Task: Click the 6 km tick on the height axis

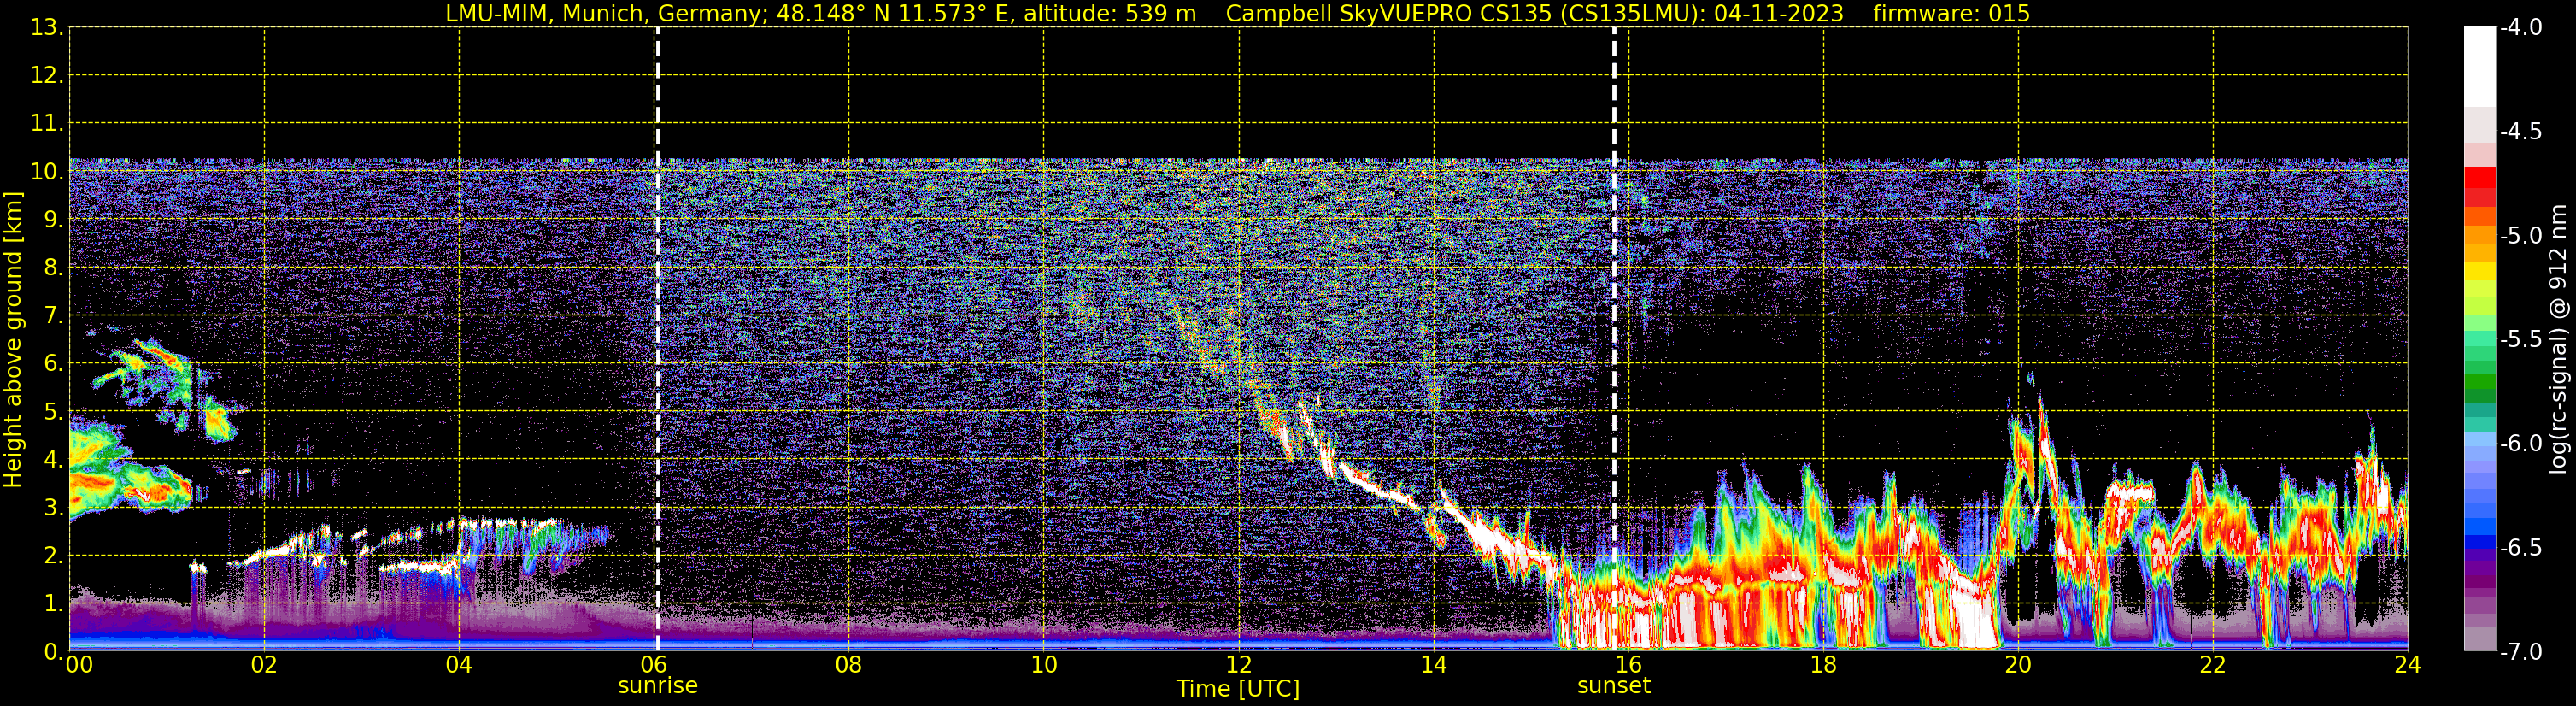Action: (52, 364)
